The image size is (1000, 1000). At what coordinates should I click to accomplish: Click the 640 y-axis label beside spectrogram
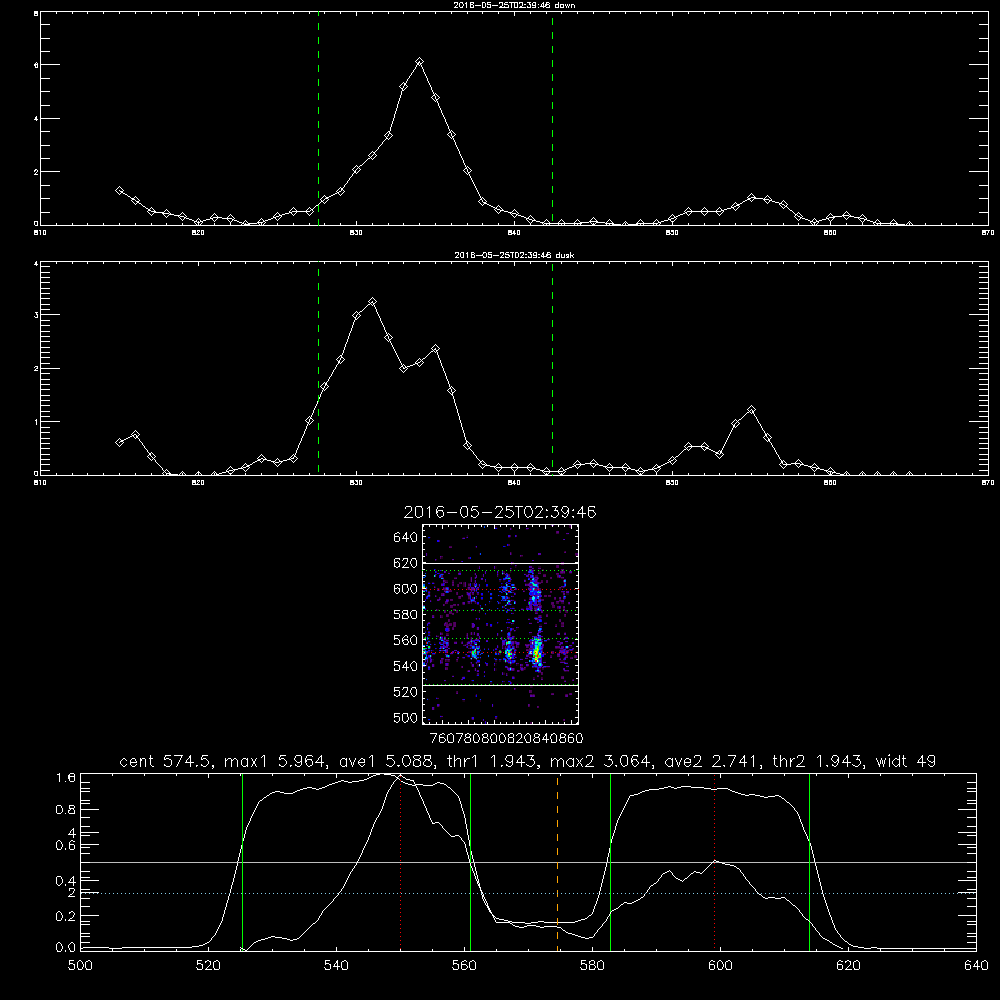pos(406,538)
